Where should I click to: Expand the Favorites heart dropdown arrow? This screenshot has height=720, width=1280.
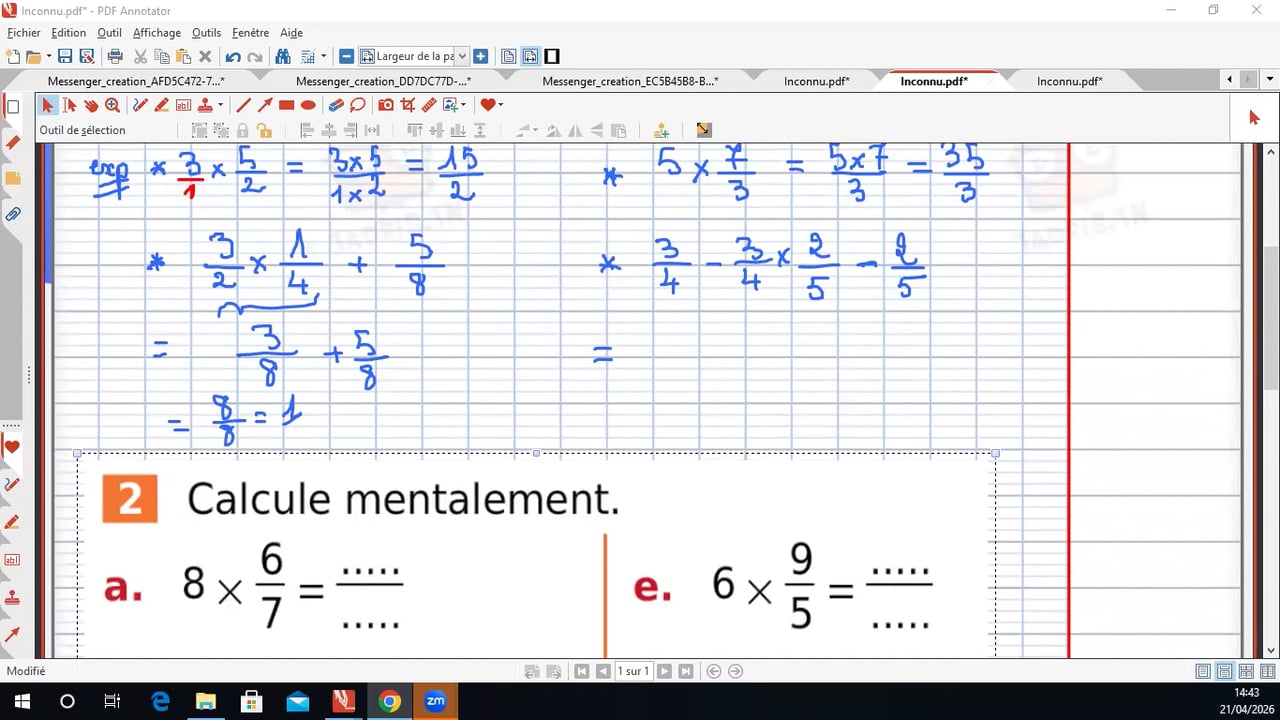pyautogui.click(x=500, y=105)
